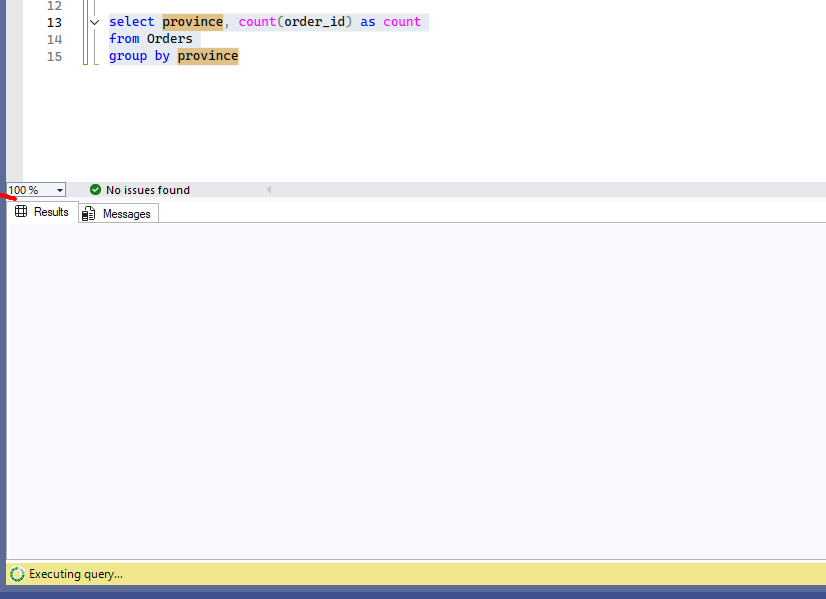Click the horizontal scrollbar left arrow
826x599 pixels.
(269, 190)
